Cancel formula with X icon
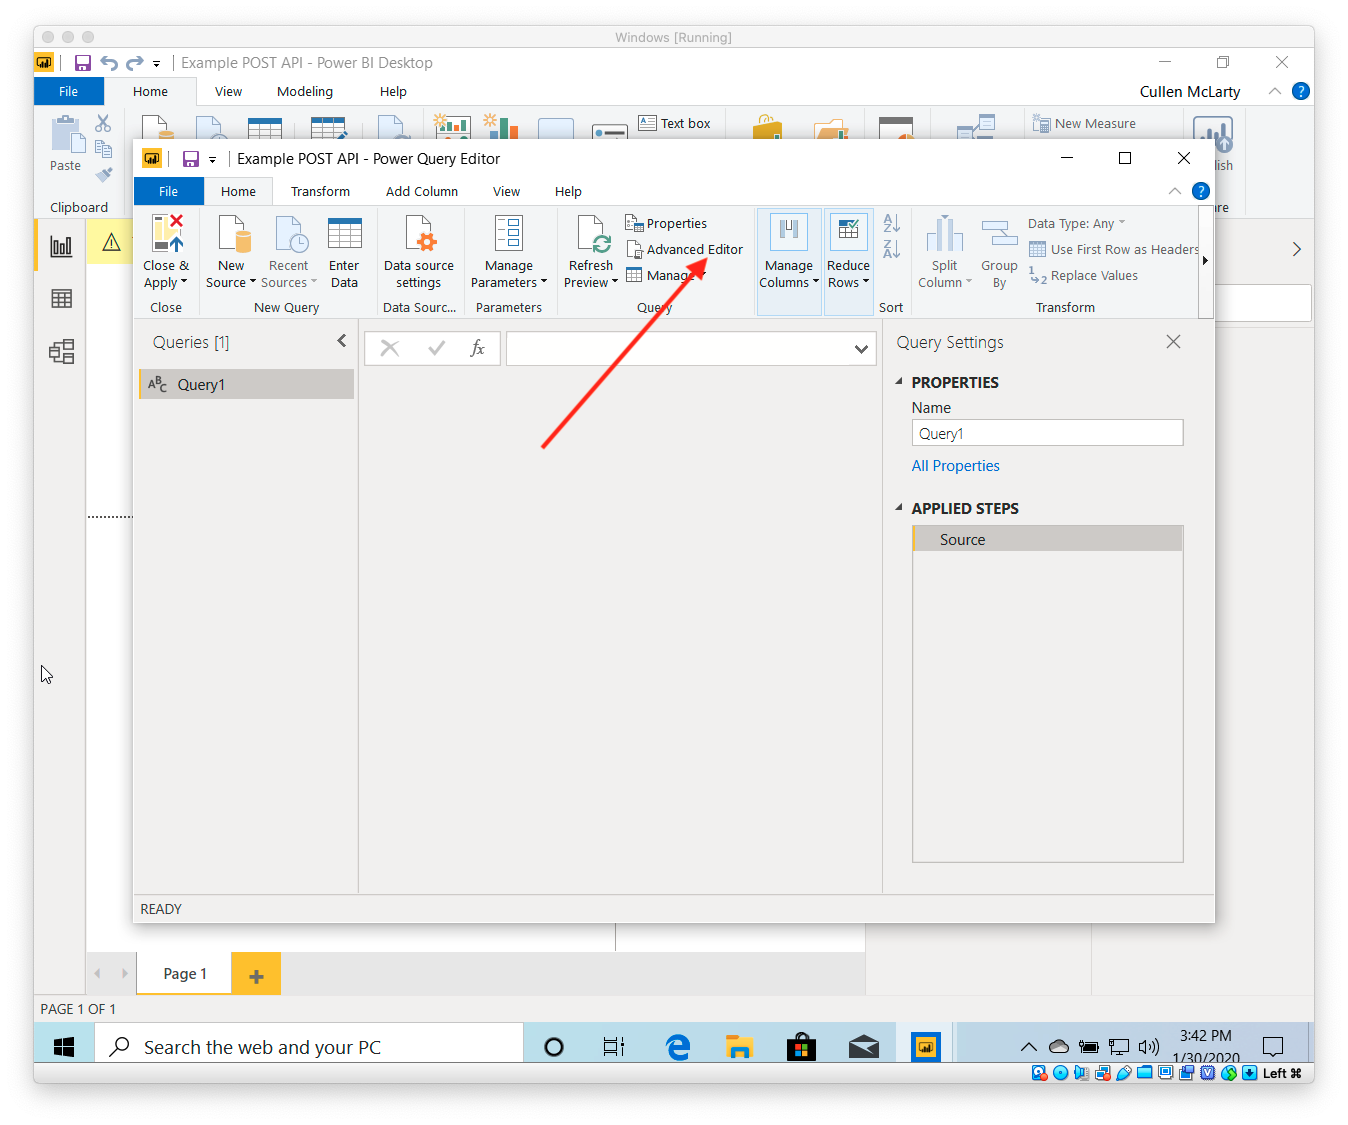The width and height of the screenshot is (1348, 1125). pyautogui.click(x=390, y=348)
